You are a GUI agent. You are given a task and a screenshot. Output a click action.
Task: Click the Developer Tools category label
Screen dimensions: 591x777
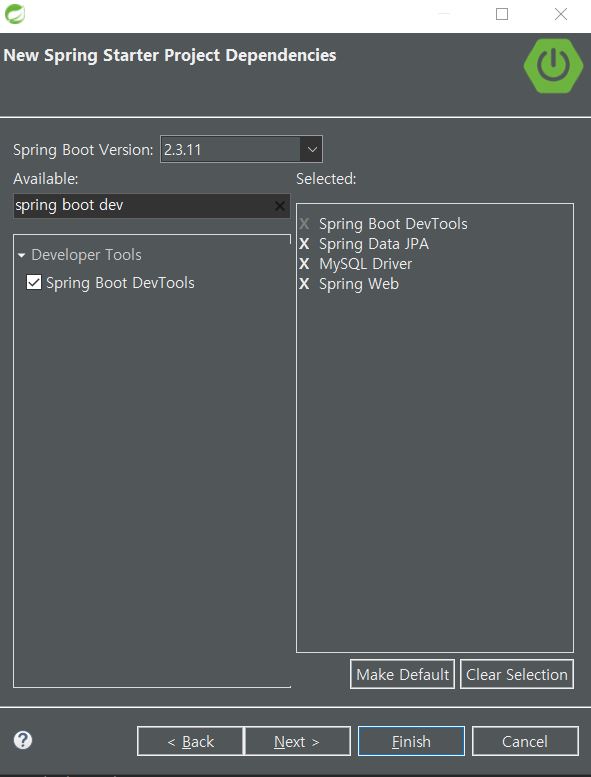[86, 255]
